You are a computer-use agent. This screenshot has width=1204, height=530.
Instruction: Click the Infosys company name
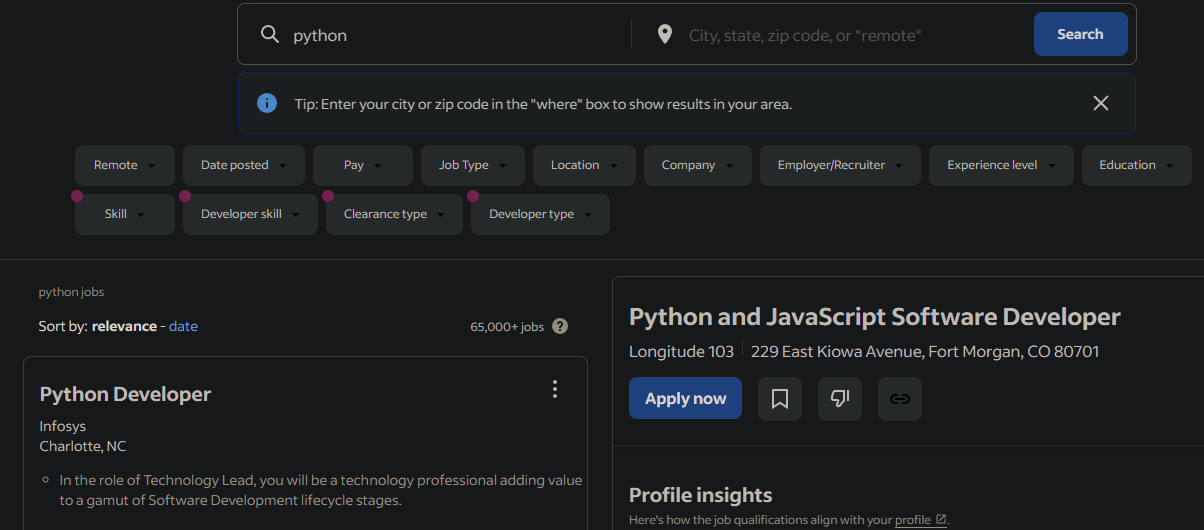click(63, 426)
